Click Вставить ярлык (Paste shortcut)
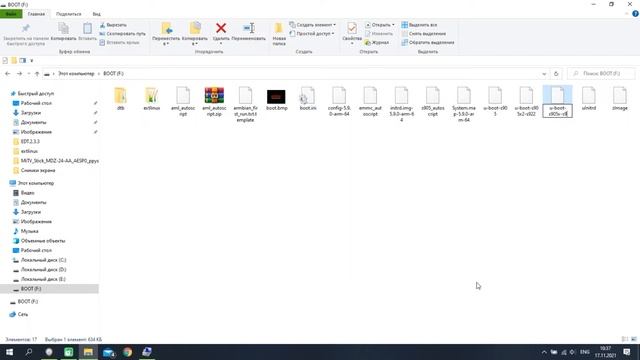 119,42
